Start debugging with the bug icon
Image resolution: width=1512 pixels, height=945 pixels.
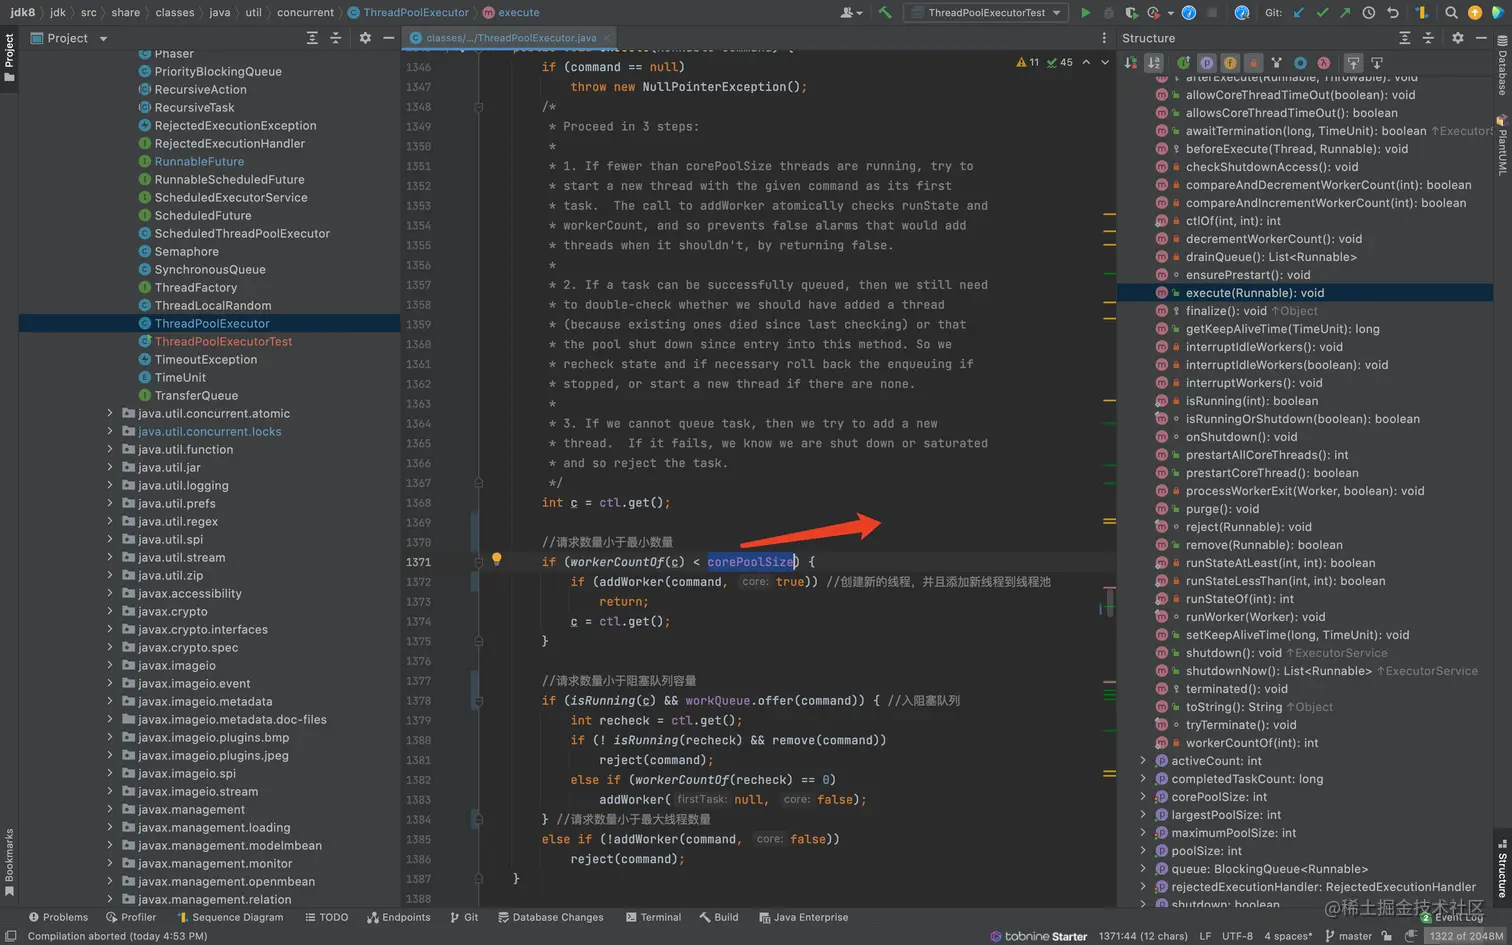tap(1108, 12)
